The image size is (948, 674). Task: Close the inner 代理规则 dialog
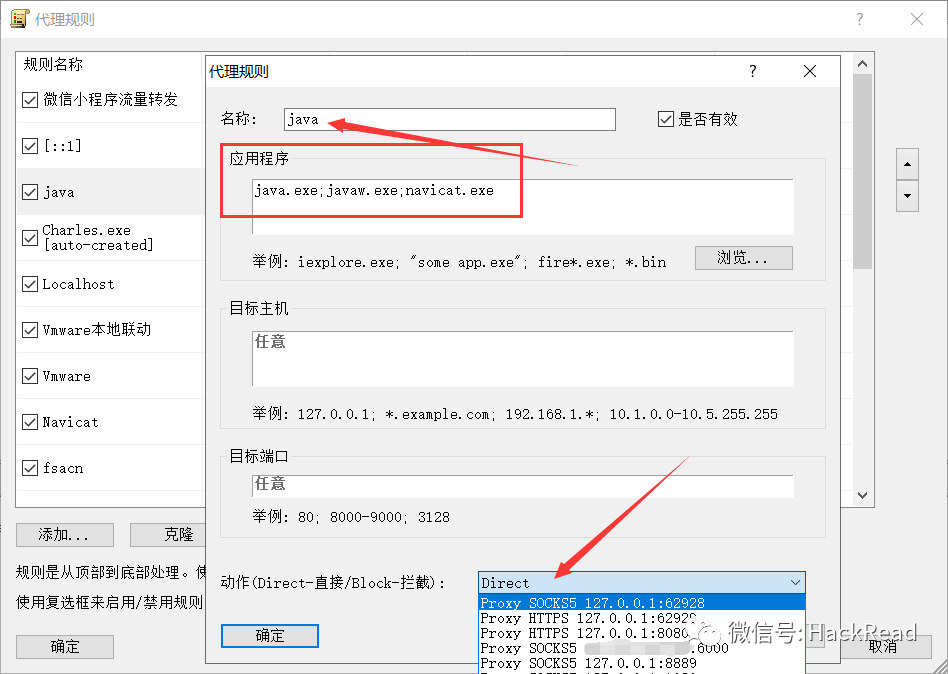[x=810, y=71]
